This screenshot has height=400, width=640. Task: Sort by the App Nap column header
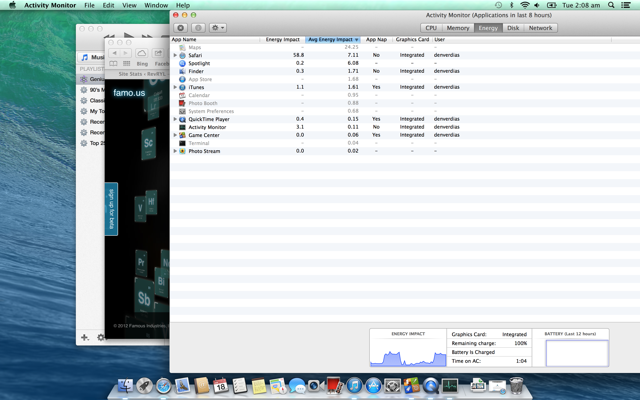[376, 40]
